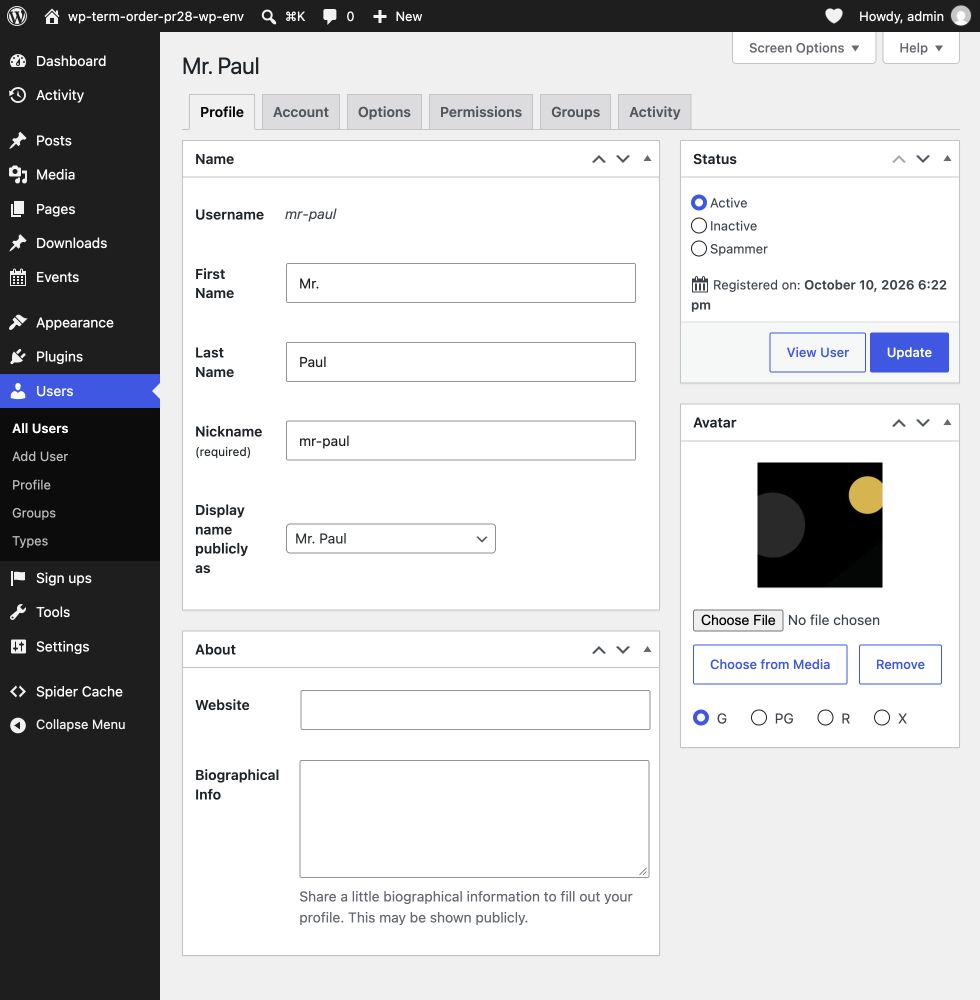Mark user as Spammer
The height and width of the screenshot is (1000, 980).
coord(699,249)
